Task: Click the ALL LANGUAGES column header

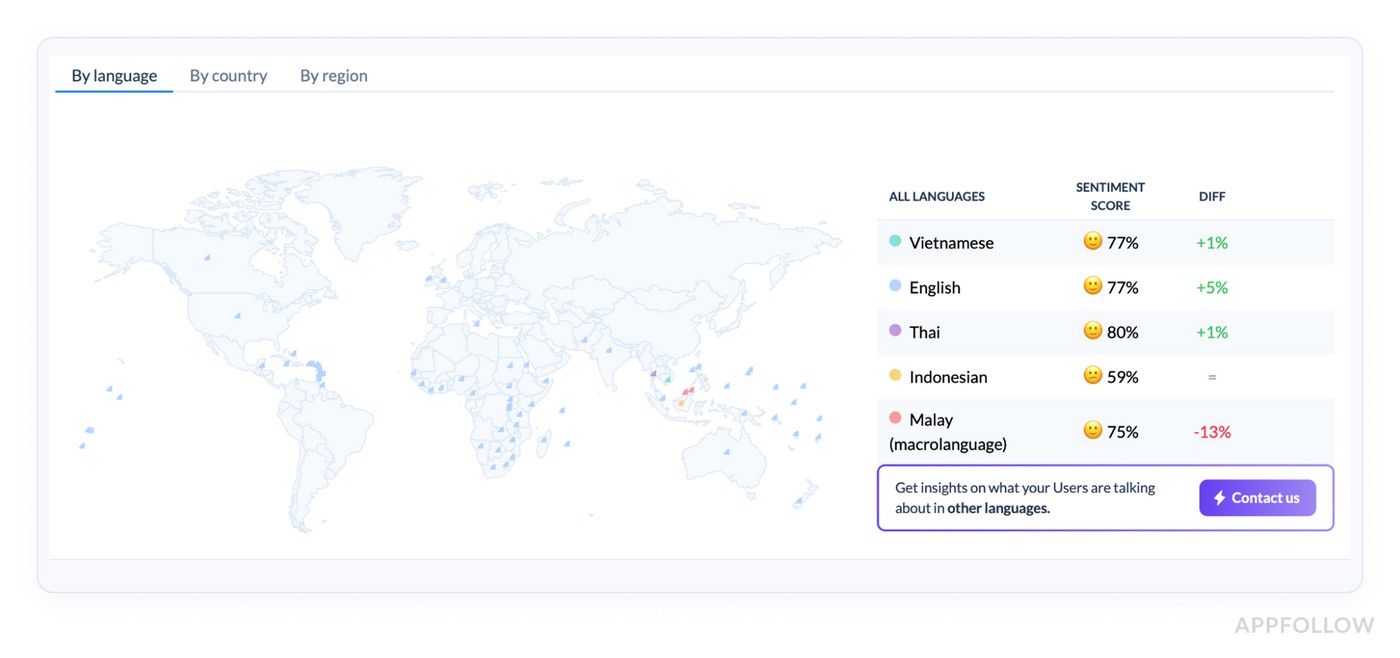Action: pyautogui.click(x=936, y=196)
